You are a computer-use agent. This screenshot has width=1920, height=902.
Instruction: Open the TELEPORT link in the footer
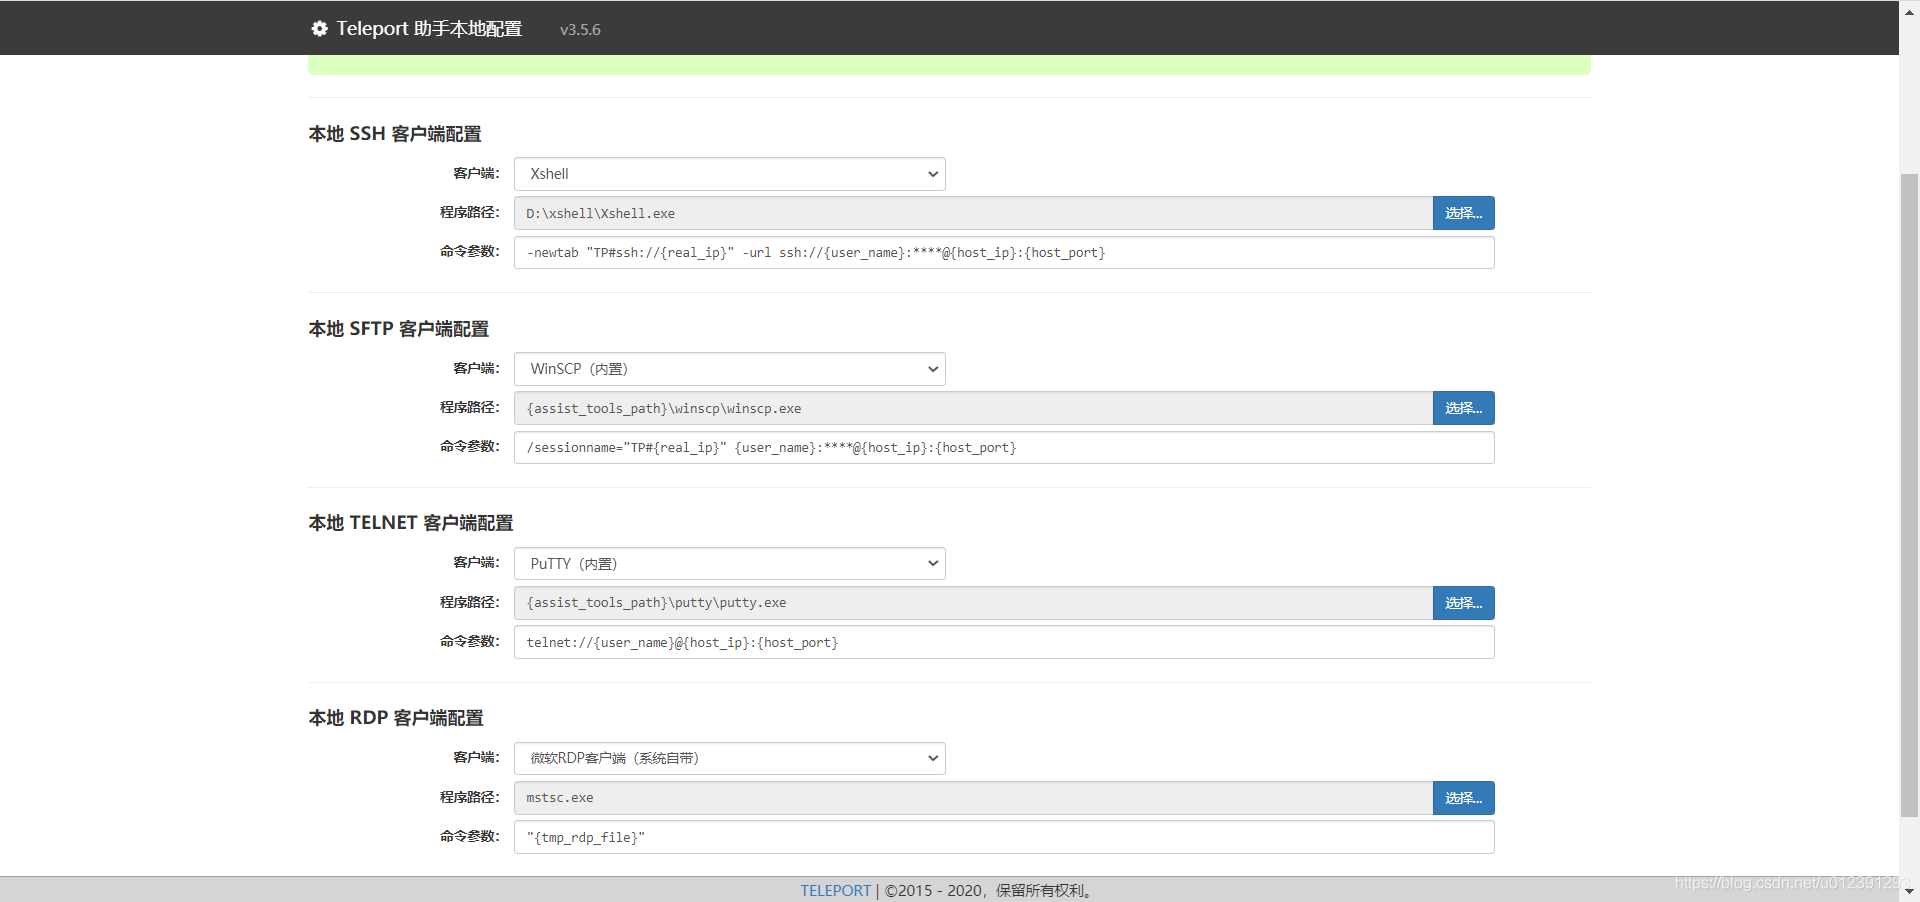(835, 890)
